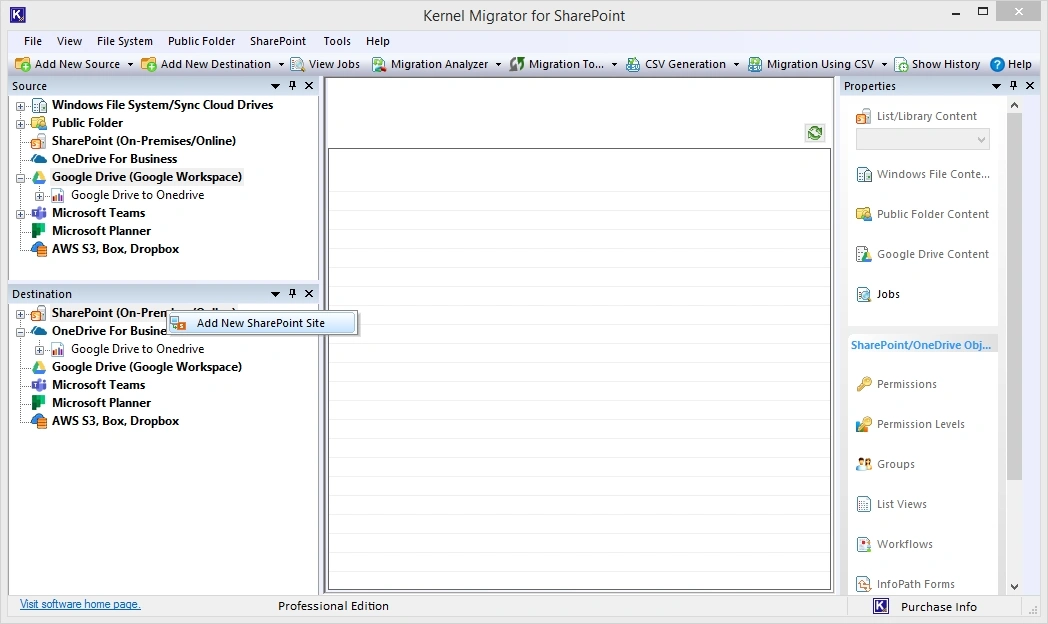
Task: Click the Properties panel scroll-down arrow
Action: coord(1015,587)
